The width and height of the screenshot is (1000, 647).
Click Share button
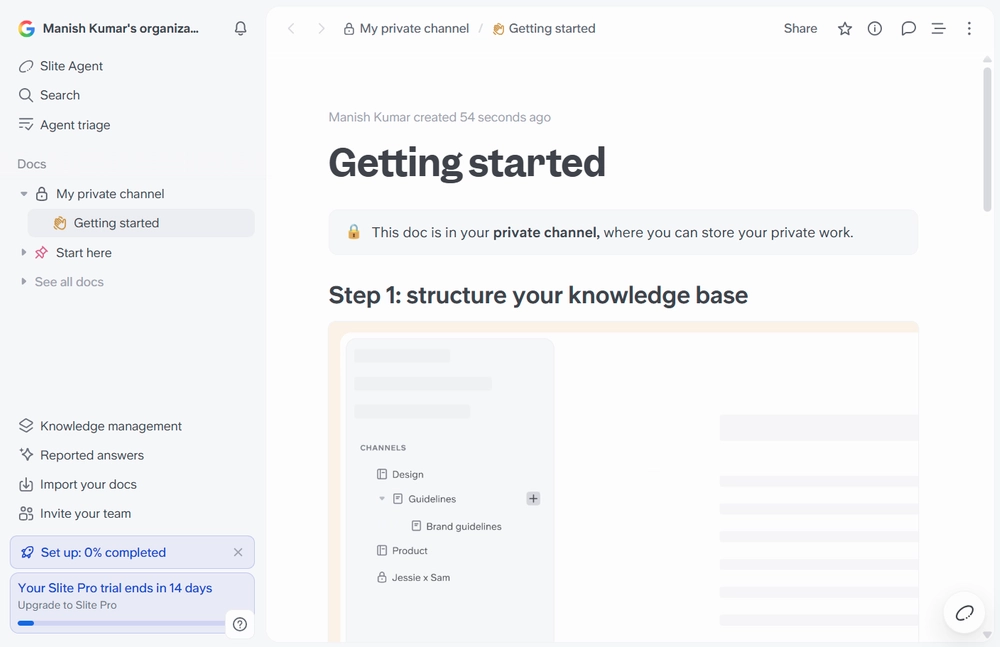(x=800, y=28)
